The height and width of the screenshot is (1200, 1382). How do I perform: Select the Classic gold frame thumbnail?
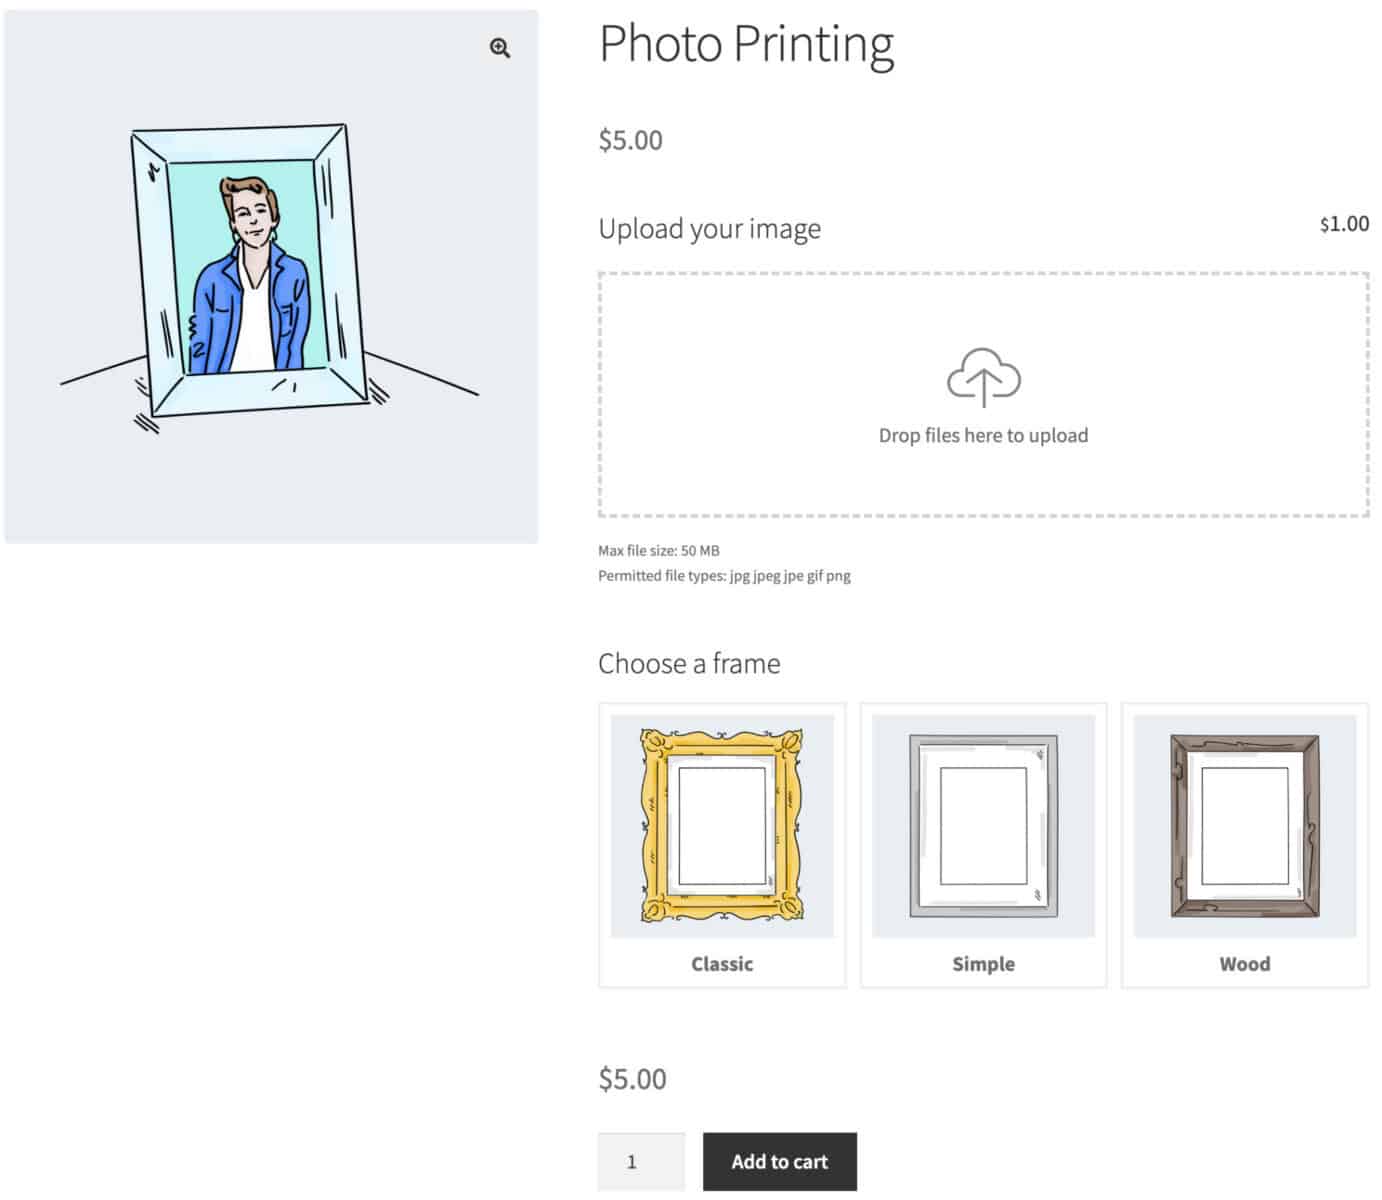[721, 824]
